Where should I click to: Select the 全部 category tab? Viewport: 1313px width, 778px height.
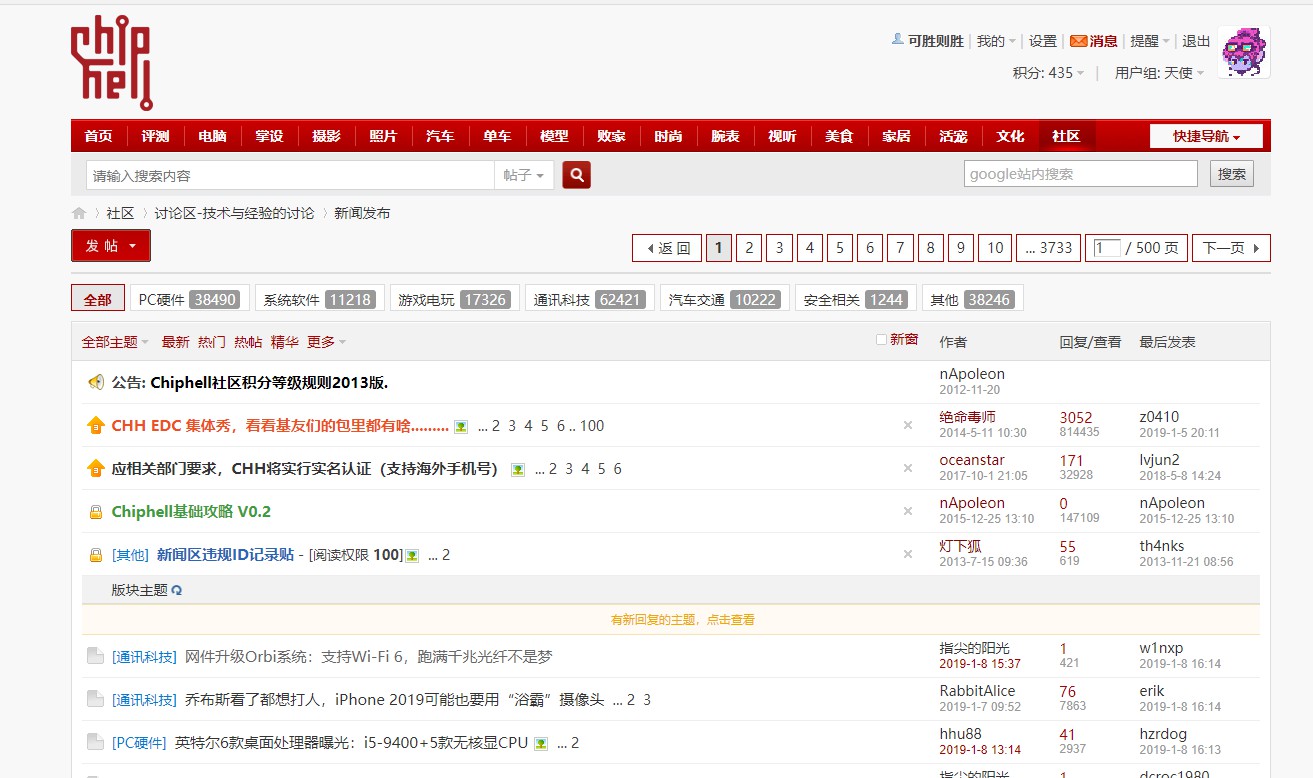[98, 299]
